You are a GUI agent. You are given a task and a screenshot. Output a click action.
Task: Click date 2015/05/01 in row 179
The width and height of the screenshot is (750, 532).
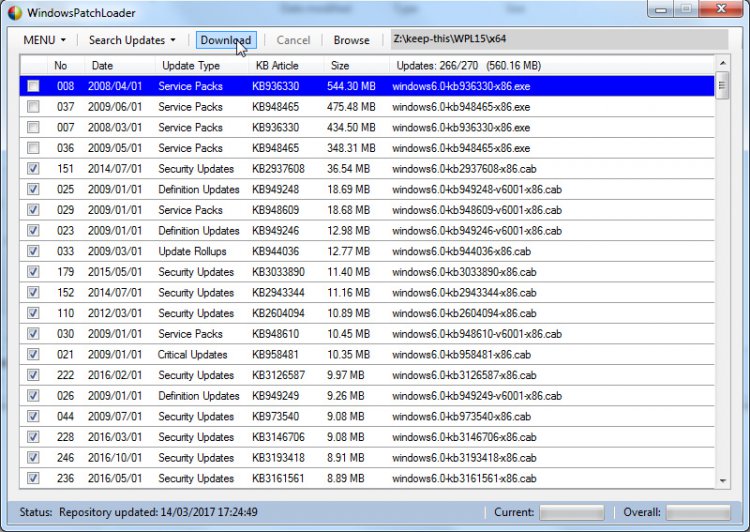coord(115,272)
